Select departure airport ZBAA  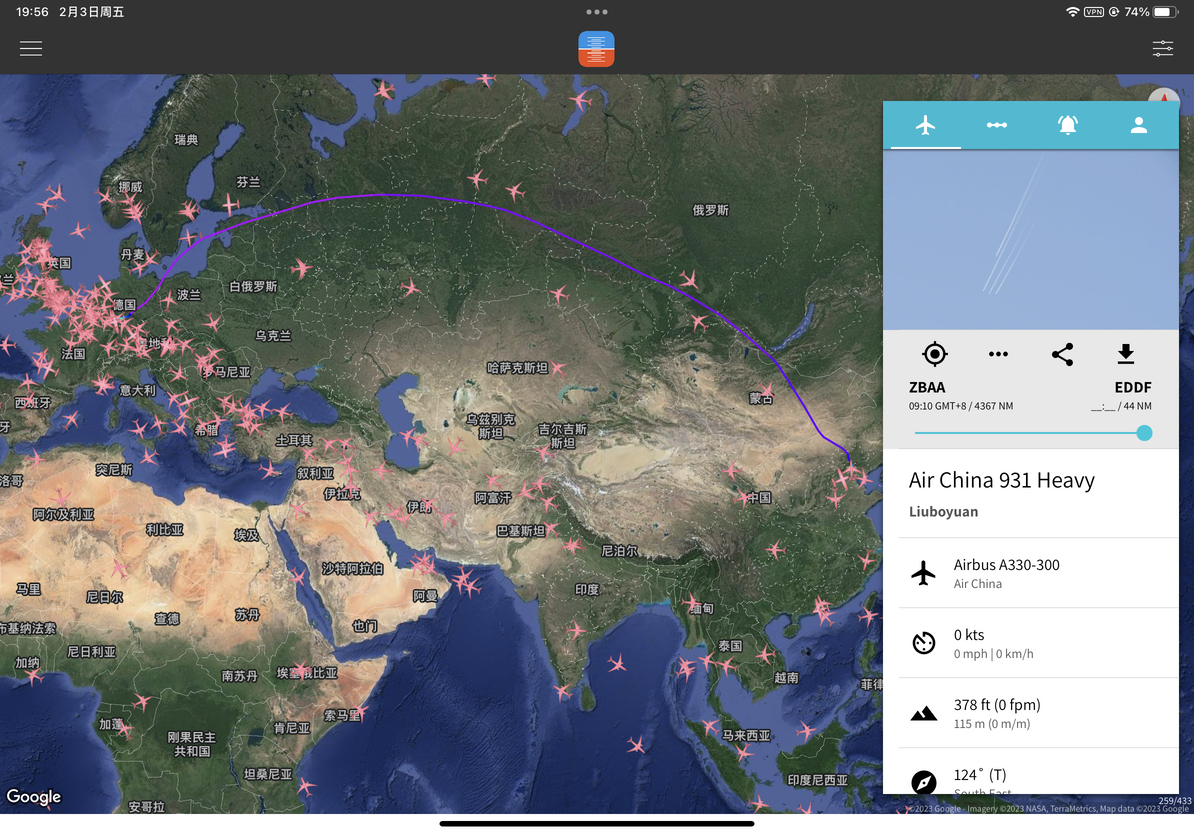coord(927,387)
